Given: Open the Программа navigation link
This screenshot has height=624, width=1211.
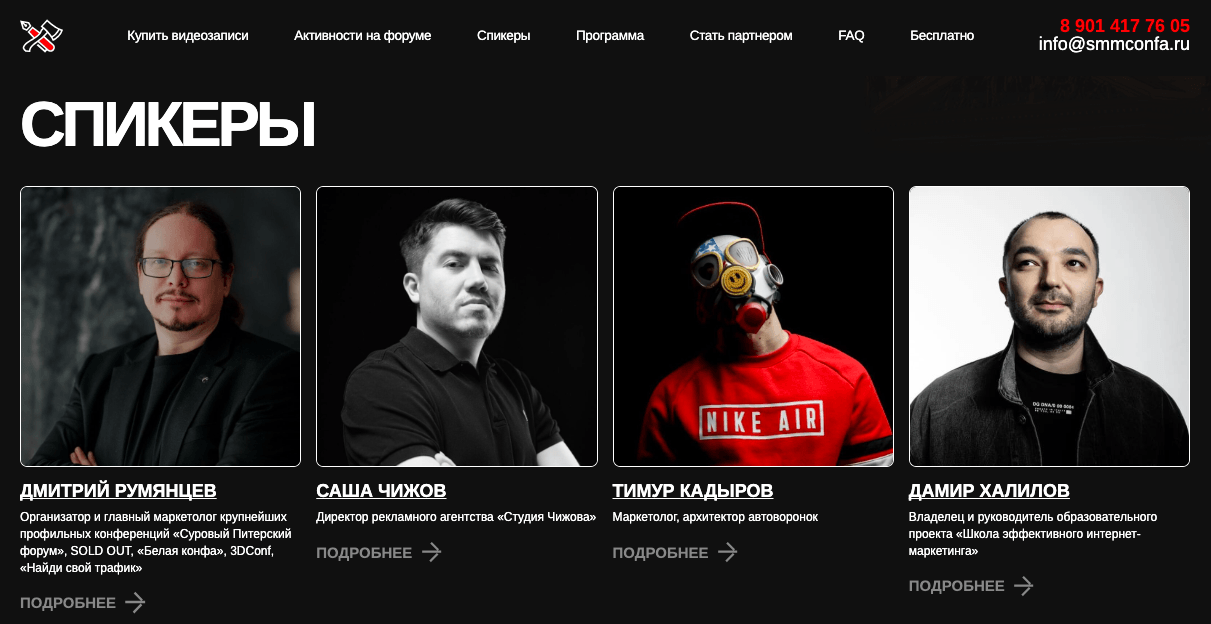Looking at the screenshot, I should [610, 35].
